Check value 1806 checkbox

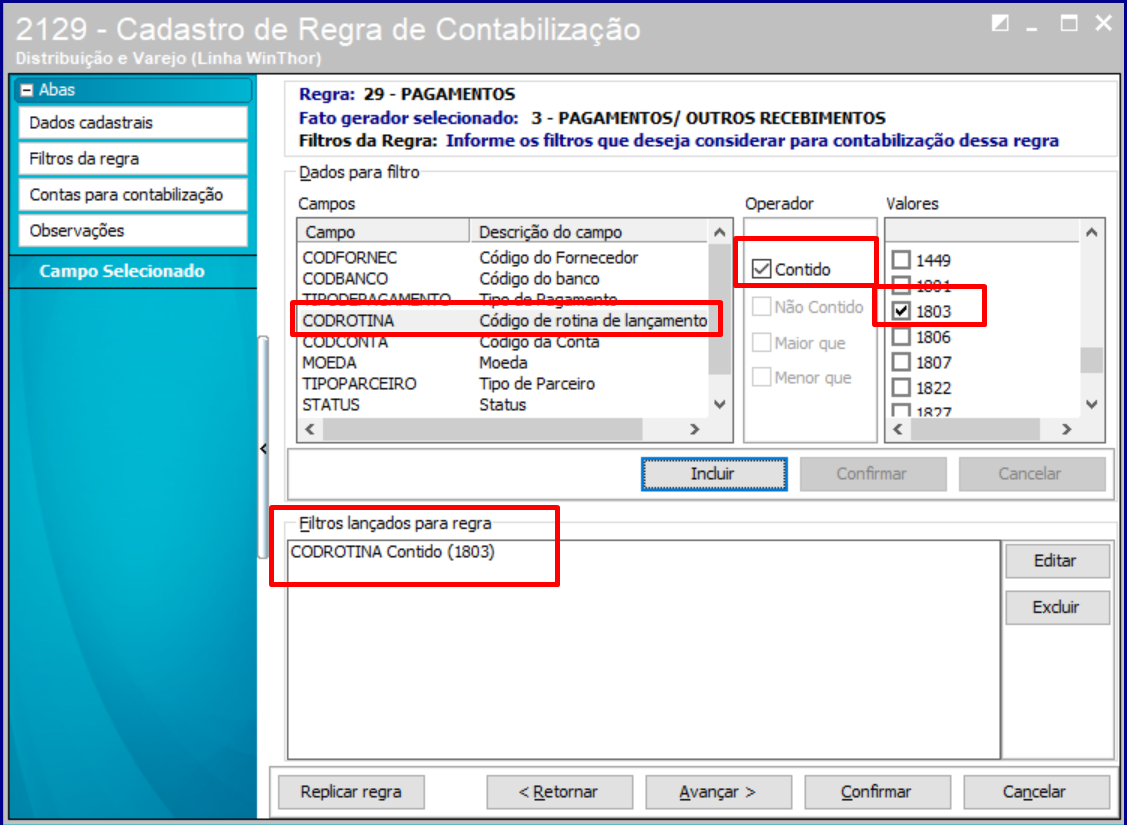coord(901,336)
